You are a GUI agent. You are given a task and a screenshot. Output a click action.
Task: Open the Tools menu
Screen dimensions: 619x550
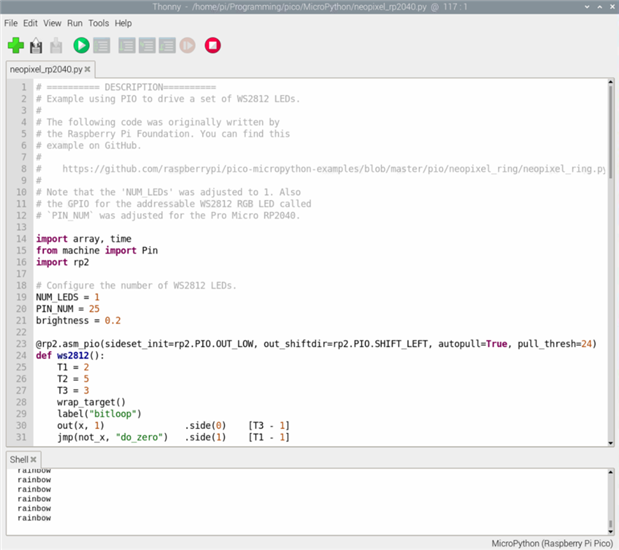(x=98, y=22)
